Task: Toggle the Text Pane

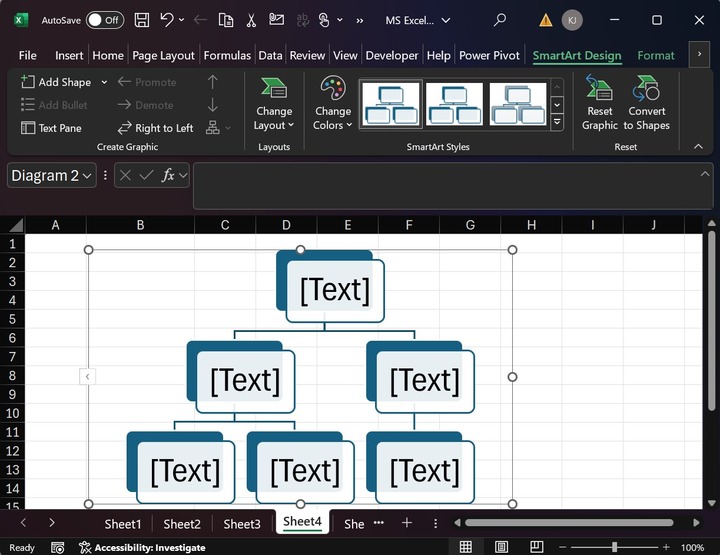Action: click(x=52, y=128)
